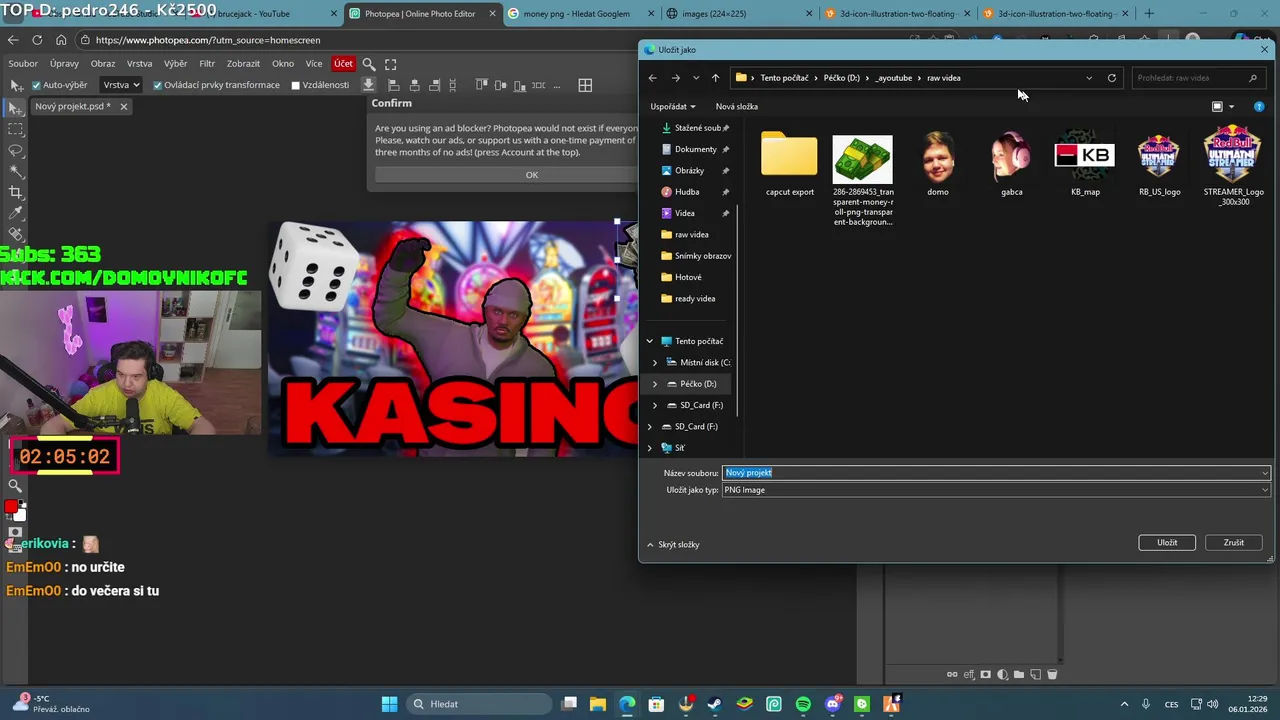Open the Uspořádat dropdown menu

pyautogui.click(x=673, y=106)
